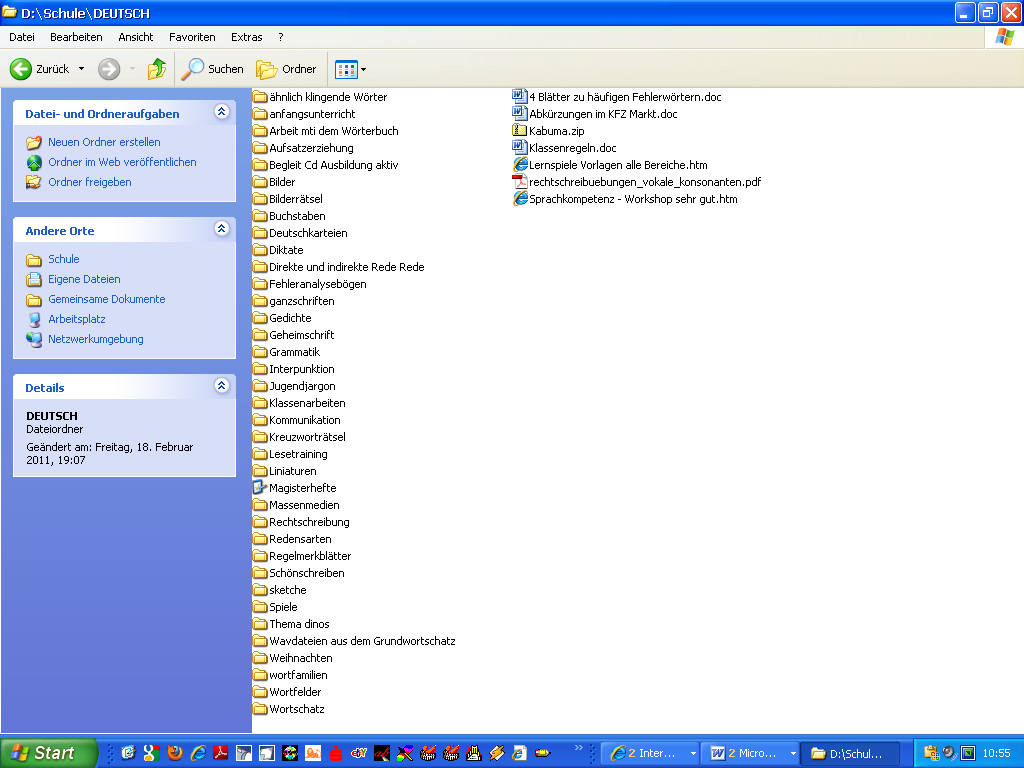Click Neuen Ordner erstellen link
1024x768 pixels.
pyautogui.click(x=104, y=142)
